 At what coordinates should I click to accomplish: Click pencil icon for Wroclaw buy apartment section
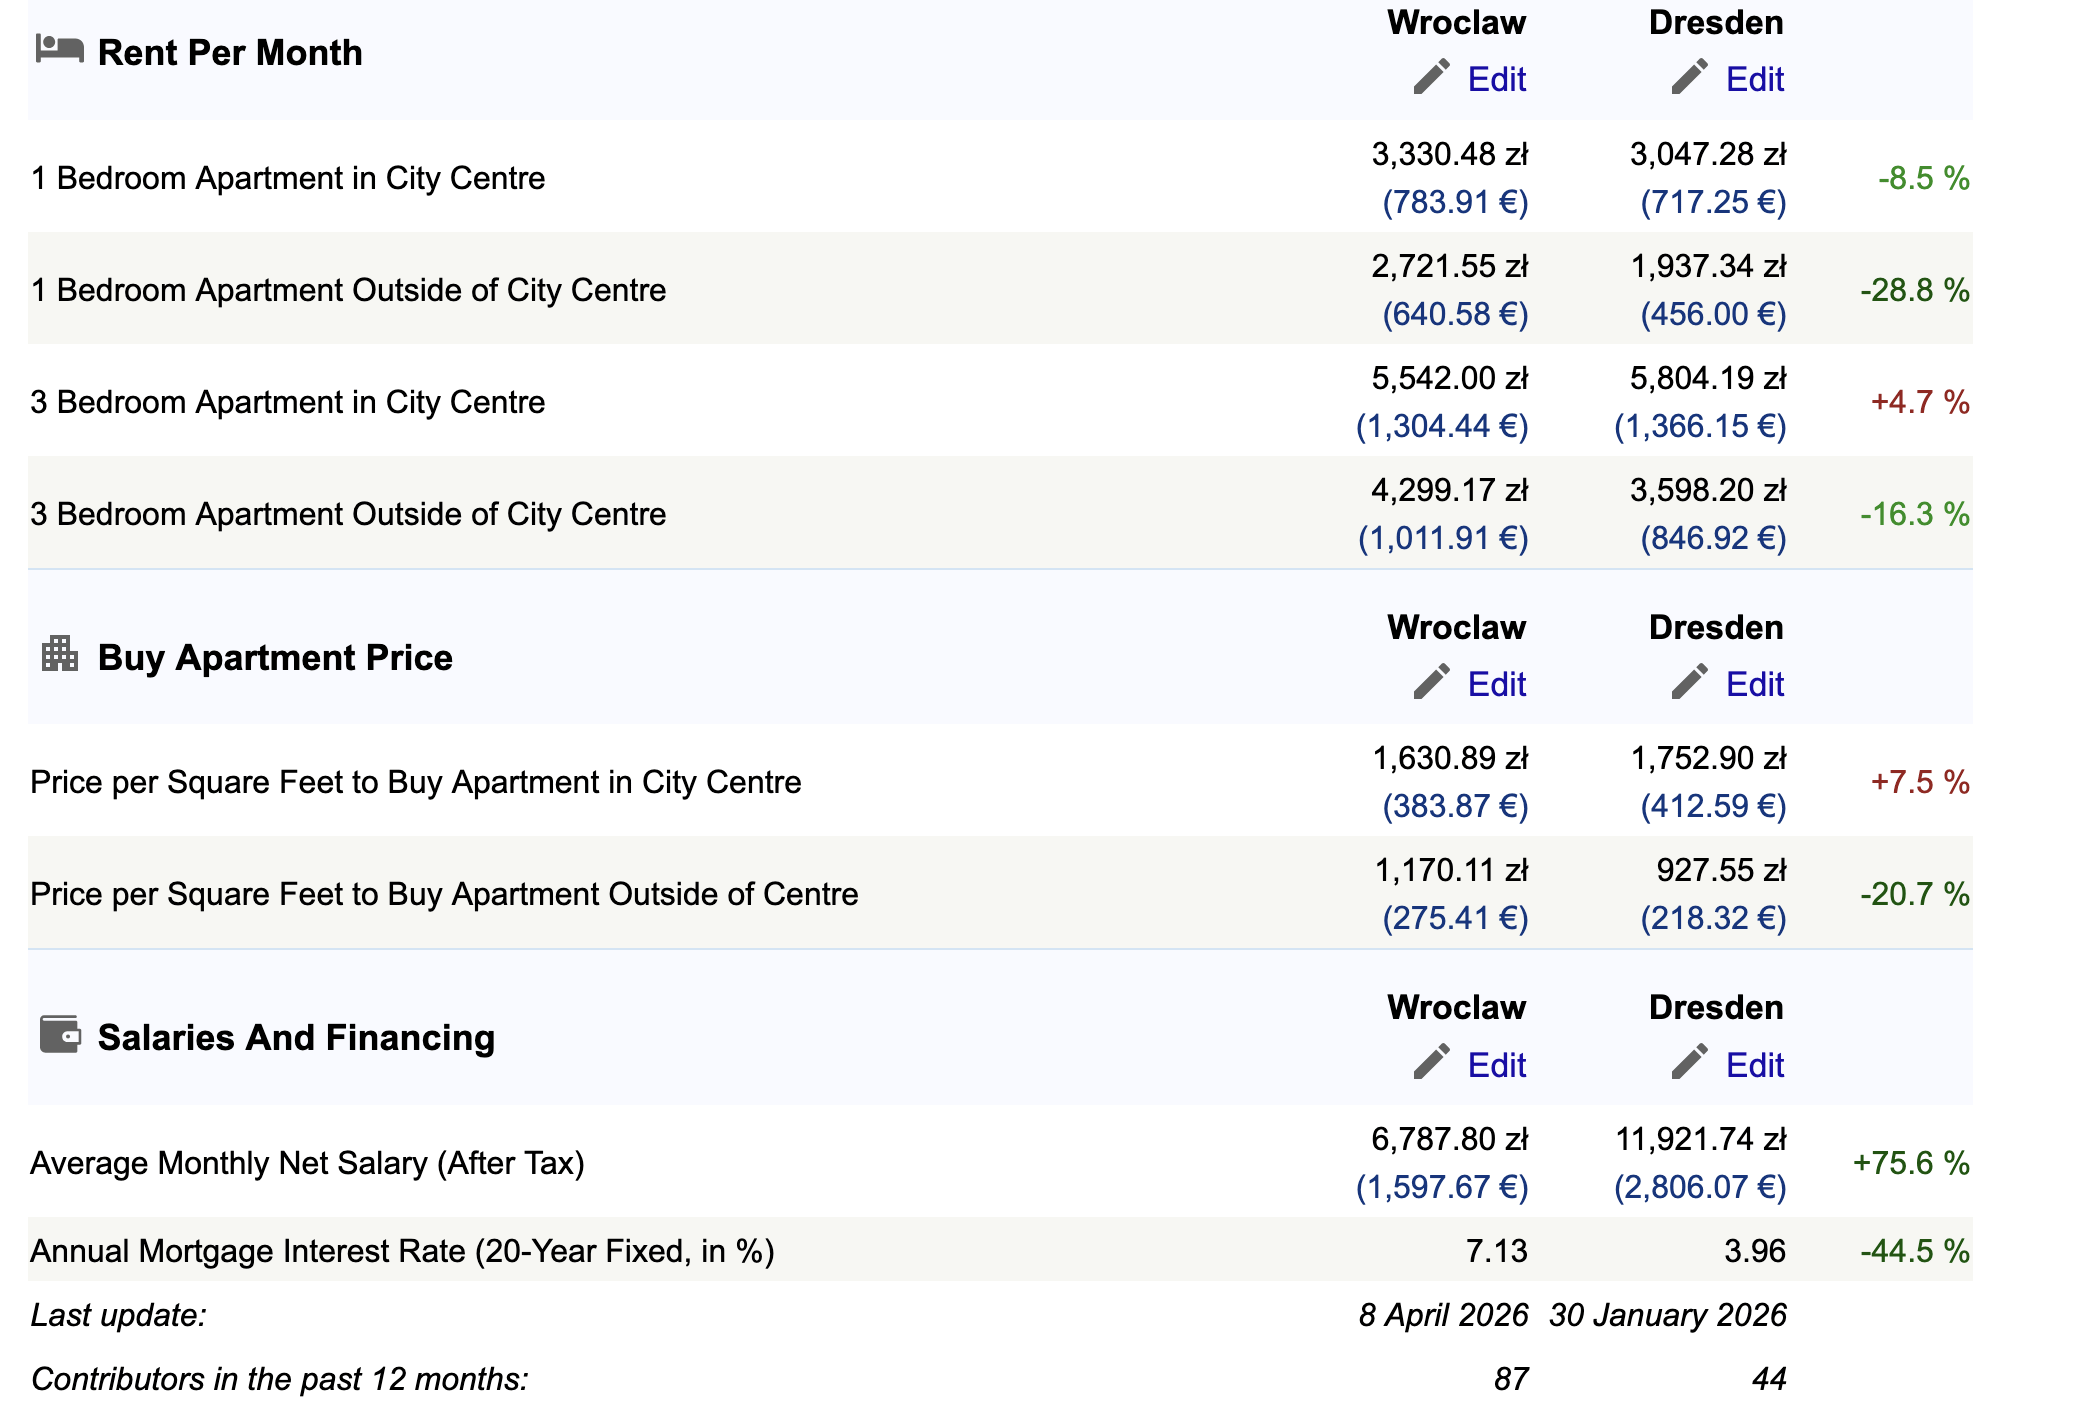pyautogui.click(x=1431, y=682)
